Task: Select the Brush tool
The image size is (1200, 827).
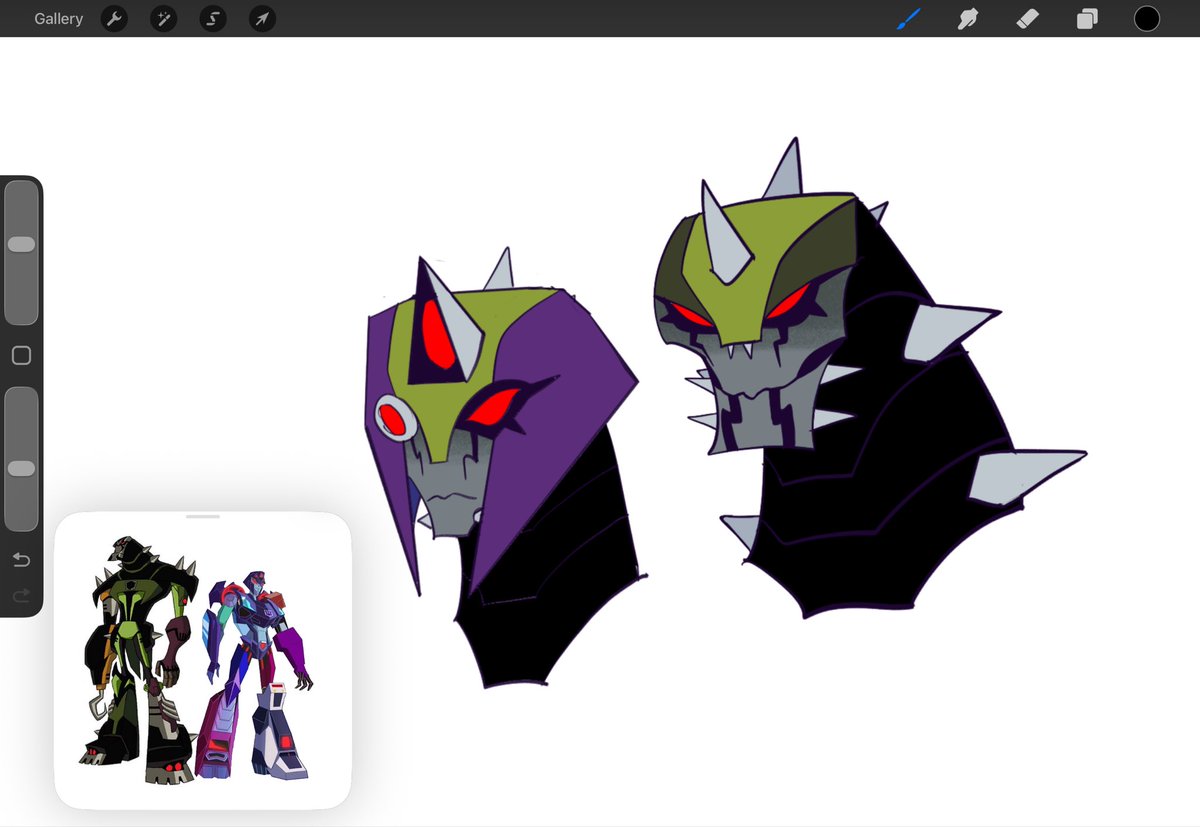Action: (908, 19)
